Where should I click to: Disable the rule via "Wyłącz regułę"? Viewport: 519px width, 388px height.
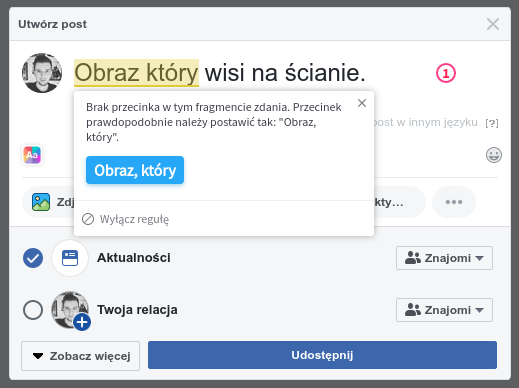[x=125, y=219]
